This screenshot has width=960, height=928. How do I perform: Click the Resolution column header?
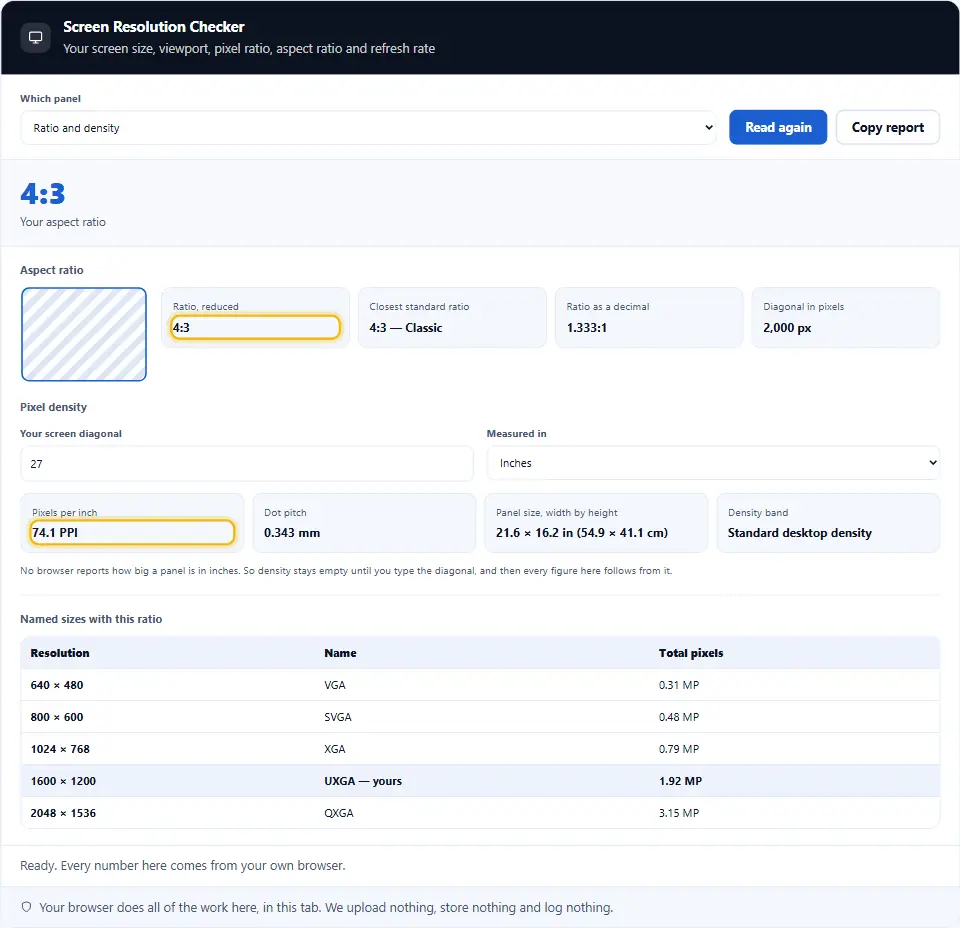click(60, 653)
